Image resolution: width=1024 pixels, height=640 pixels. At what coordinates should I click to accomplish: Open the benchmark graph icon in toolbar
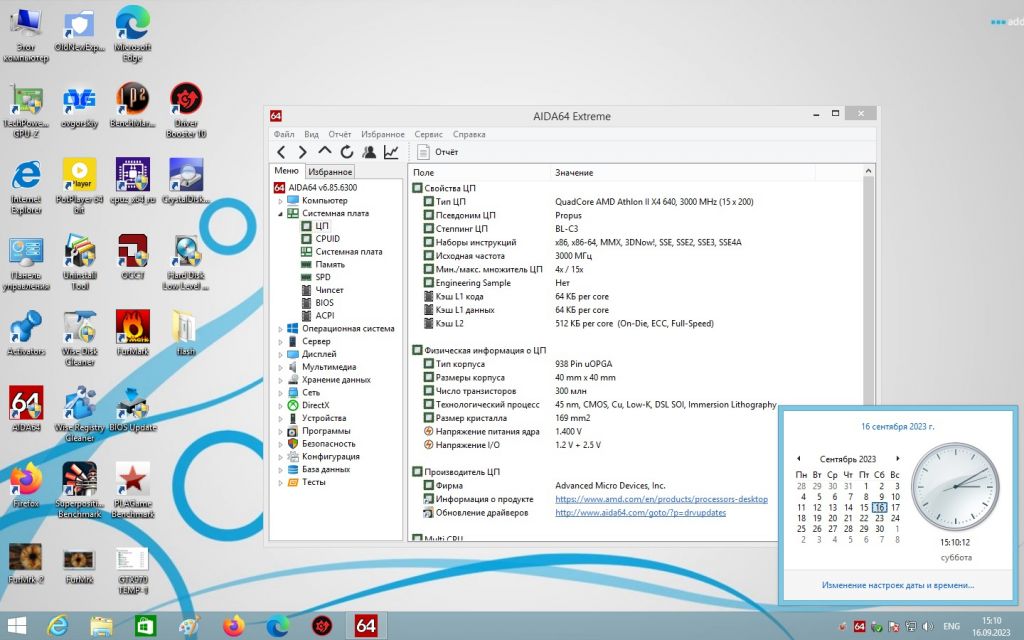391,152
